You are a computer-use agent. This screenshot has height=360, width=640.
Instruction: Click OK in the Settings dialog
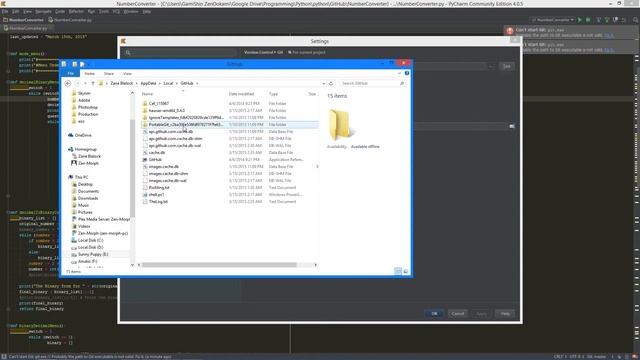434,313
